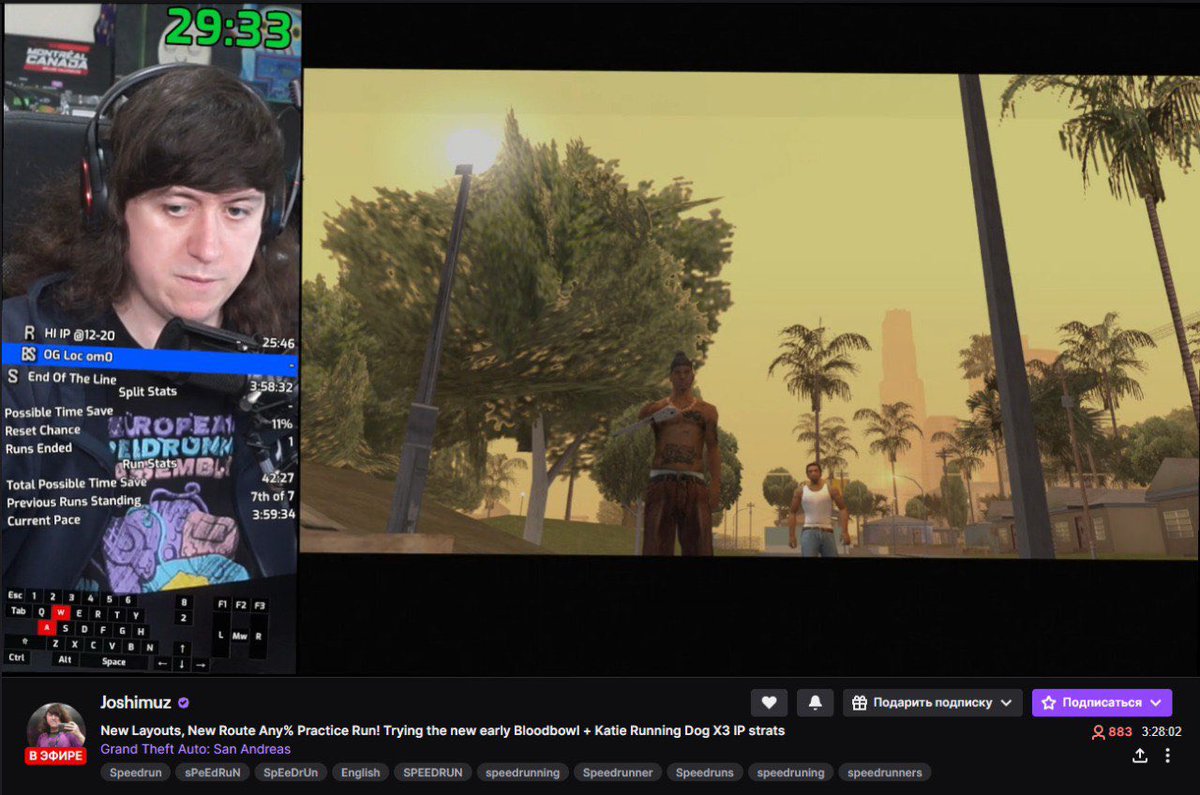Select the all-caps 'SPEEDRUN' tag
This screenshot has width=1200, height=795.
tap(433, 772)
